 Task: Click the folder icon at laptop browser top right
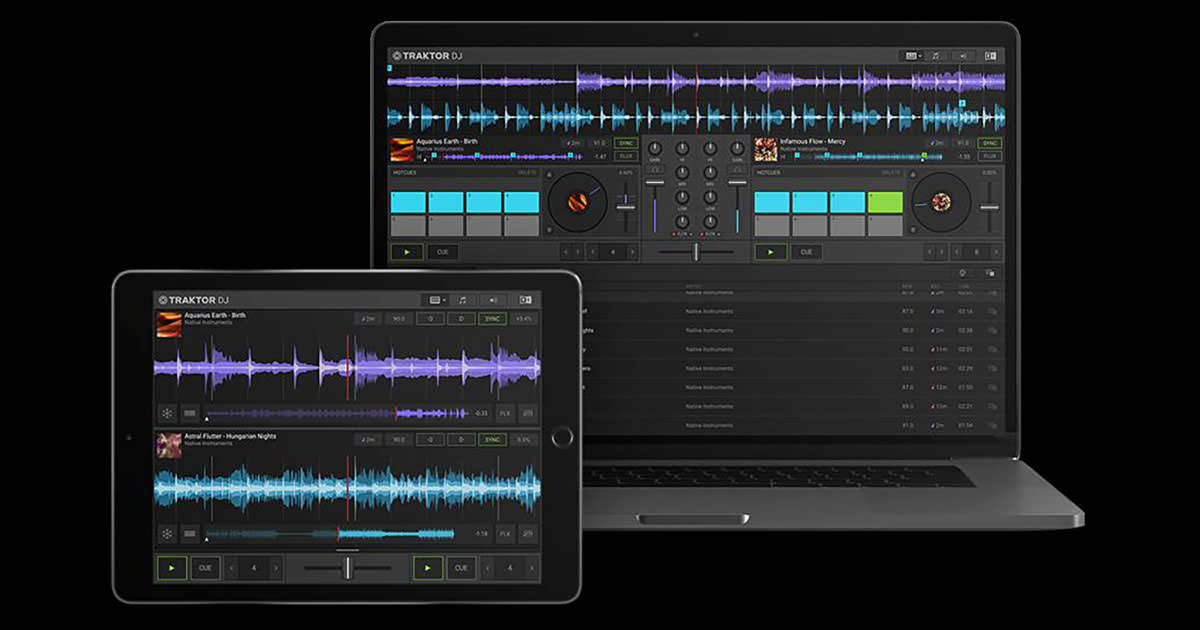(990, 273)
